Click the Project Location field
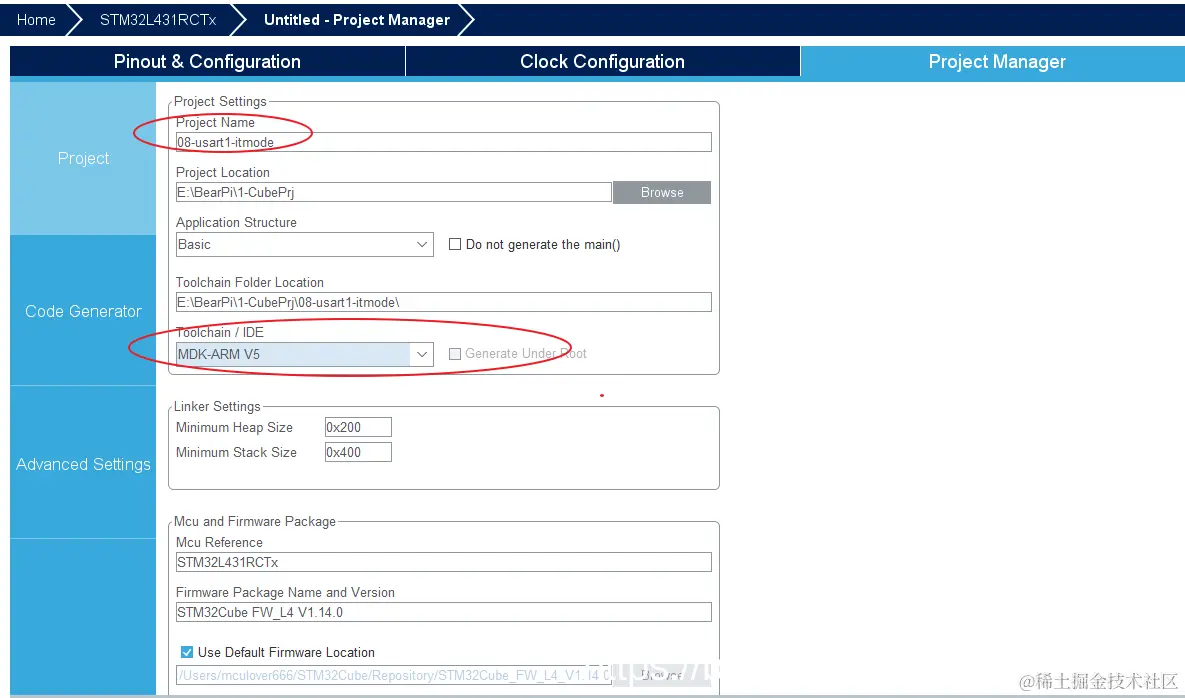Image resolution: width=1185 pixels, height=698 pixels. 393,192
